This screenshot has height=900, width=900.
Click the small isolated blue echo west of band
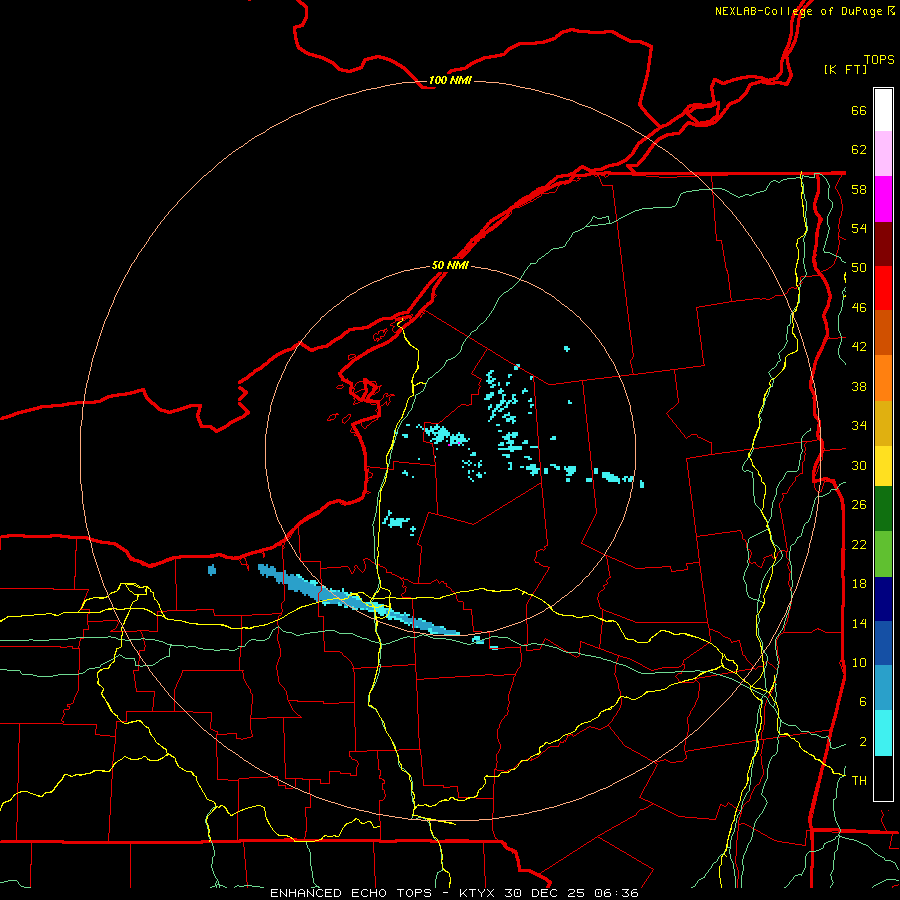(x=212, y=569)
